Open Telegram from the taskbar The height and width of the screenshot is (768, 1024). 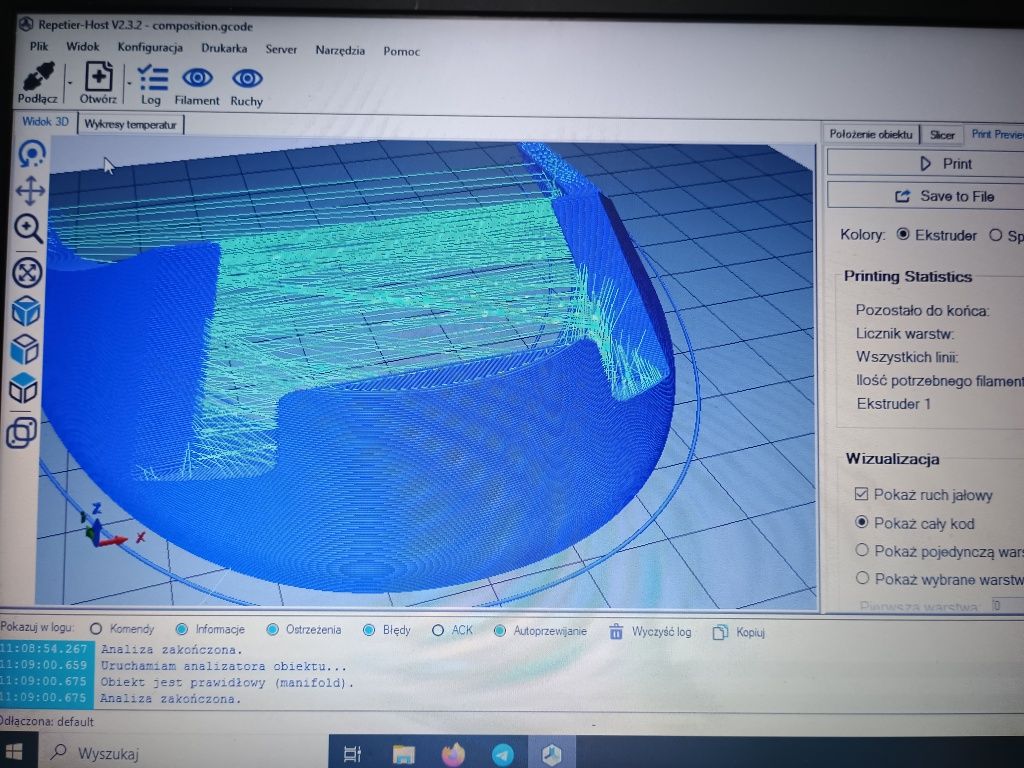(x=502, y=755)
